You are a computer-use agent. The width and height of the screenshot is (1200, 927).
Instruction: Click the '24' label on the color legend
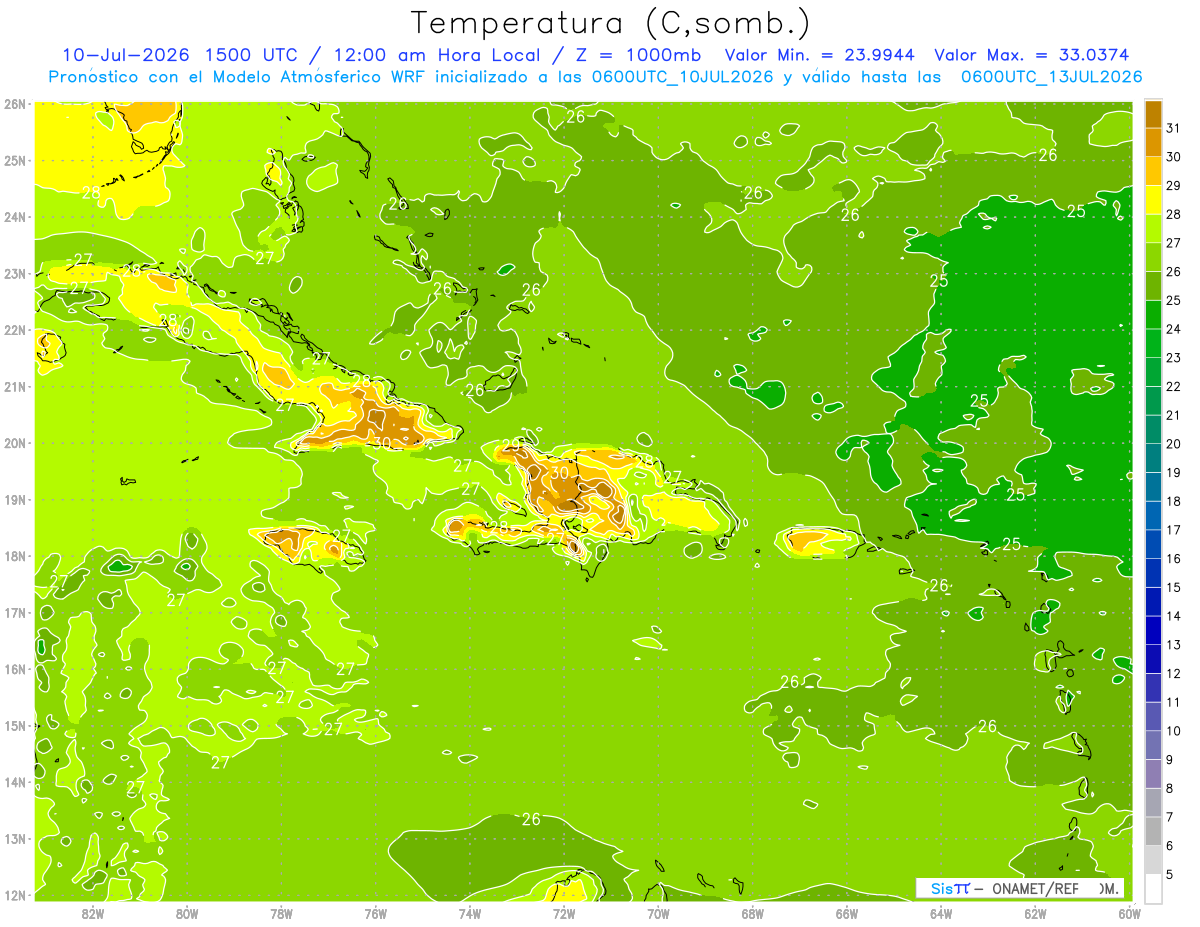click(1174, 329)
